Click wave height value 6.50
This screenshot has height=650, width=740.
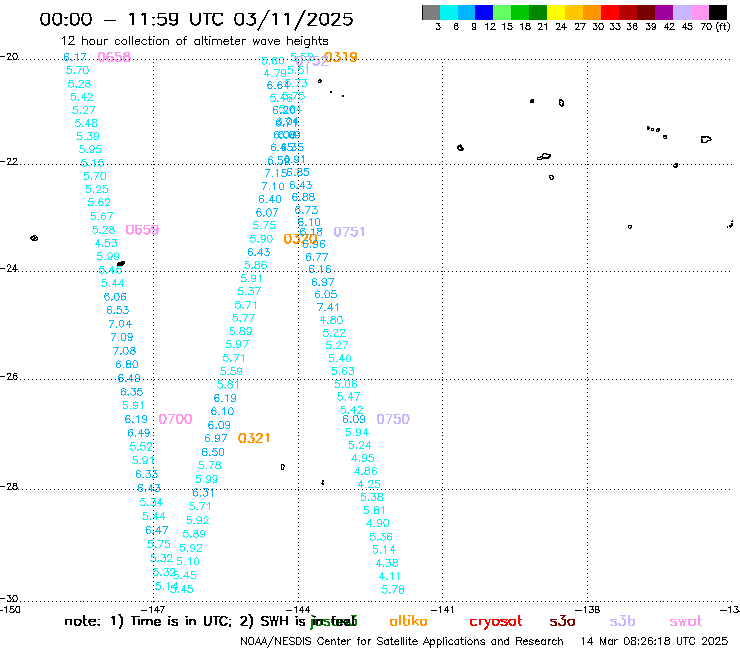(x=213, y=452)
